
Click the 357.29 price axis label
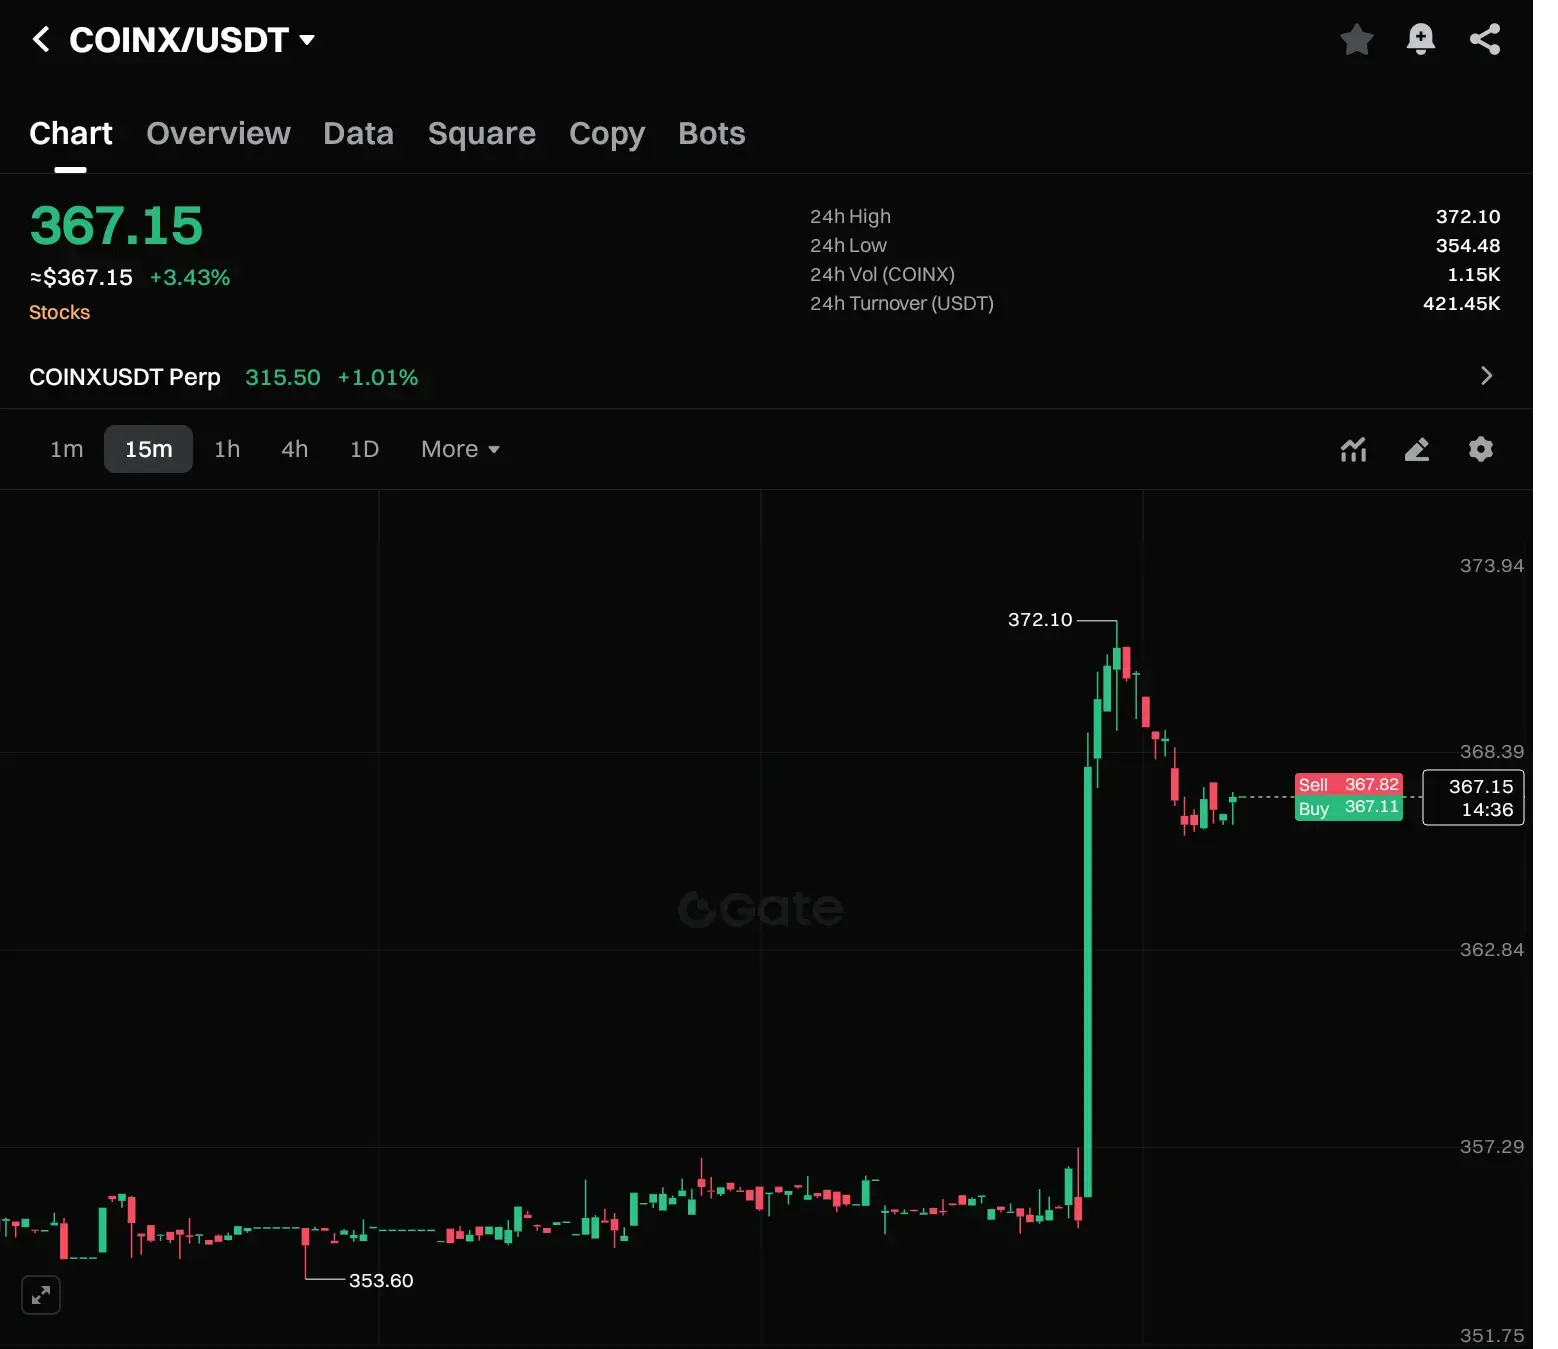click(x=1492, y=1147)
